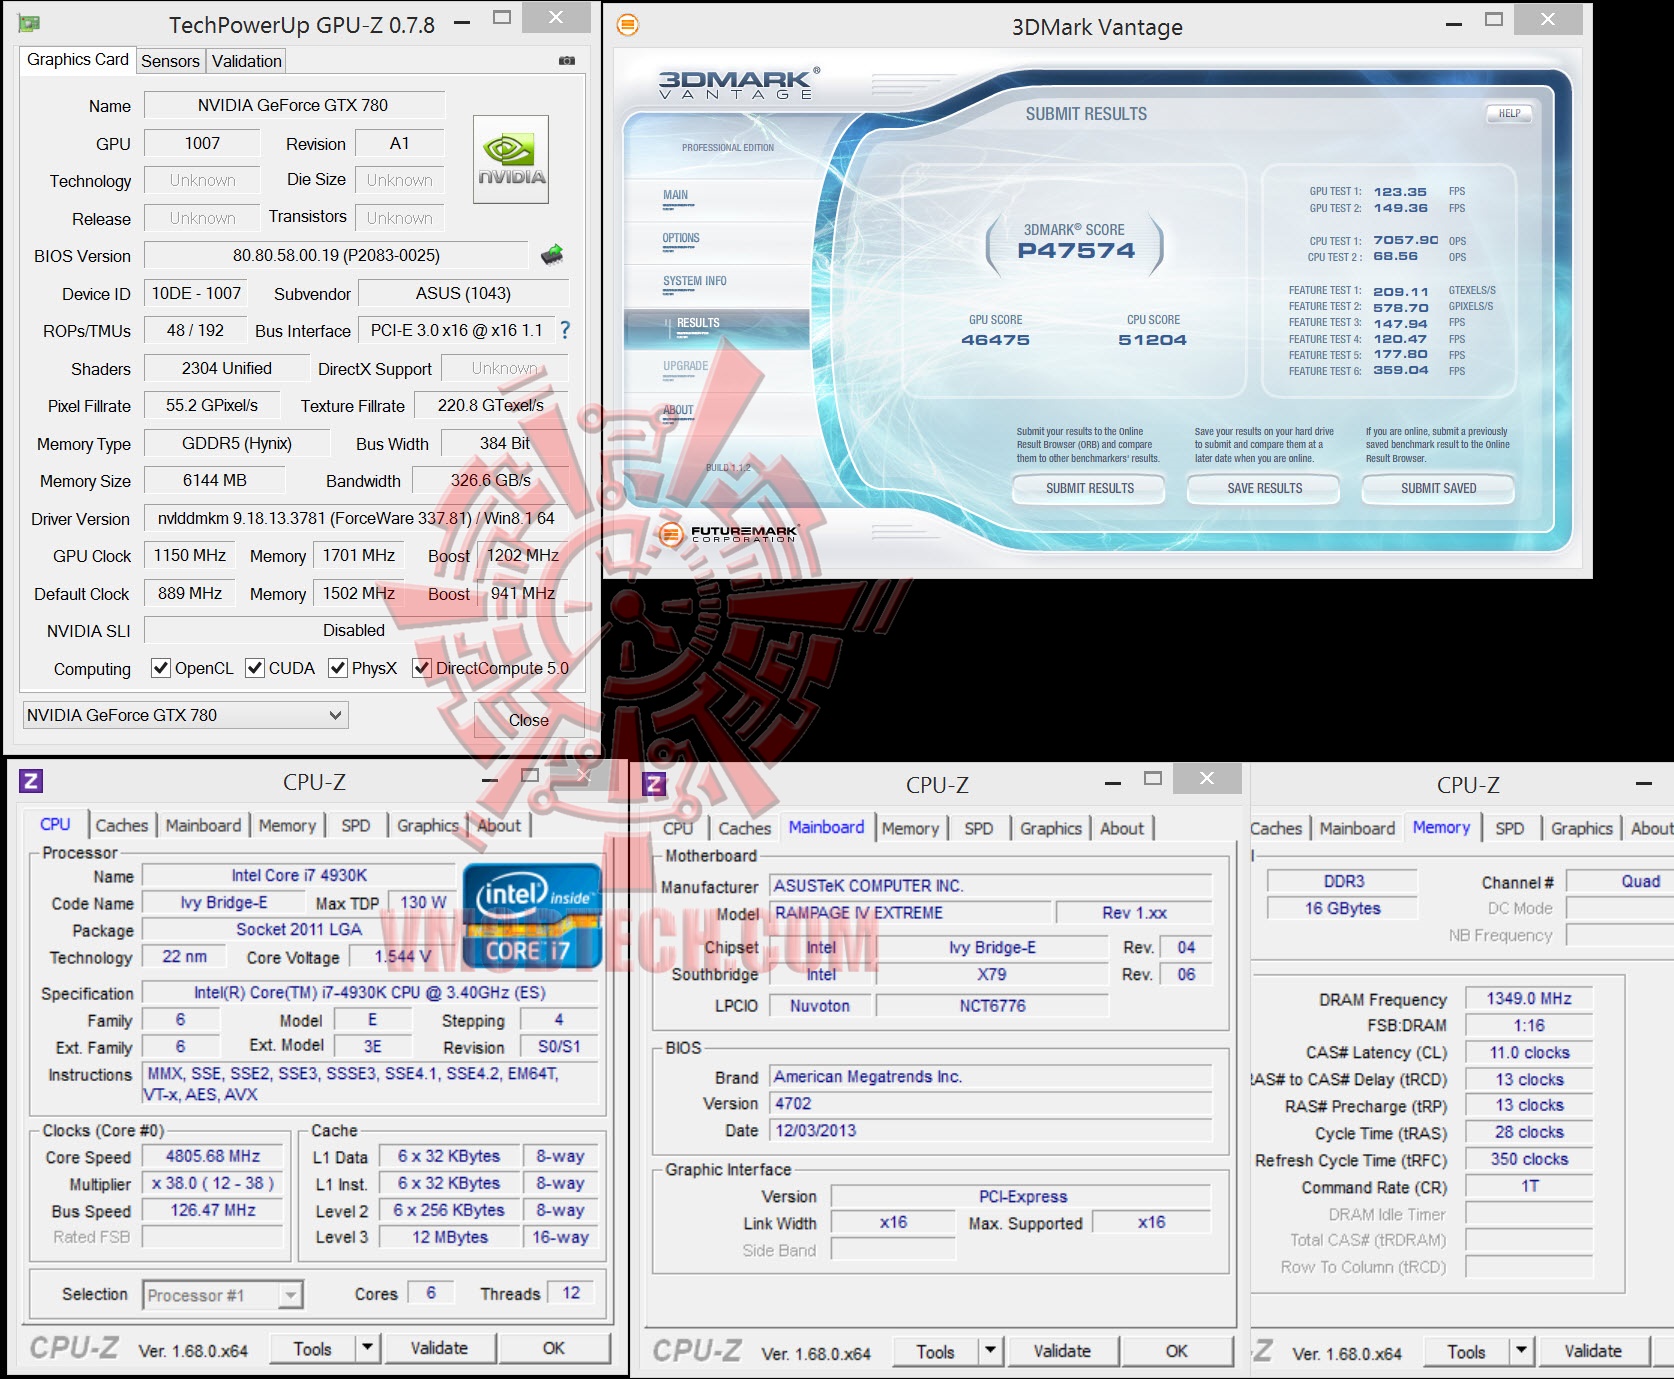Image resolution: width=1674 pixels, height=1379 pixels.
Task: Click the NVIDIA logo in GPU-Z
Action: pyautogui.click(x=511, y=160)
